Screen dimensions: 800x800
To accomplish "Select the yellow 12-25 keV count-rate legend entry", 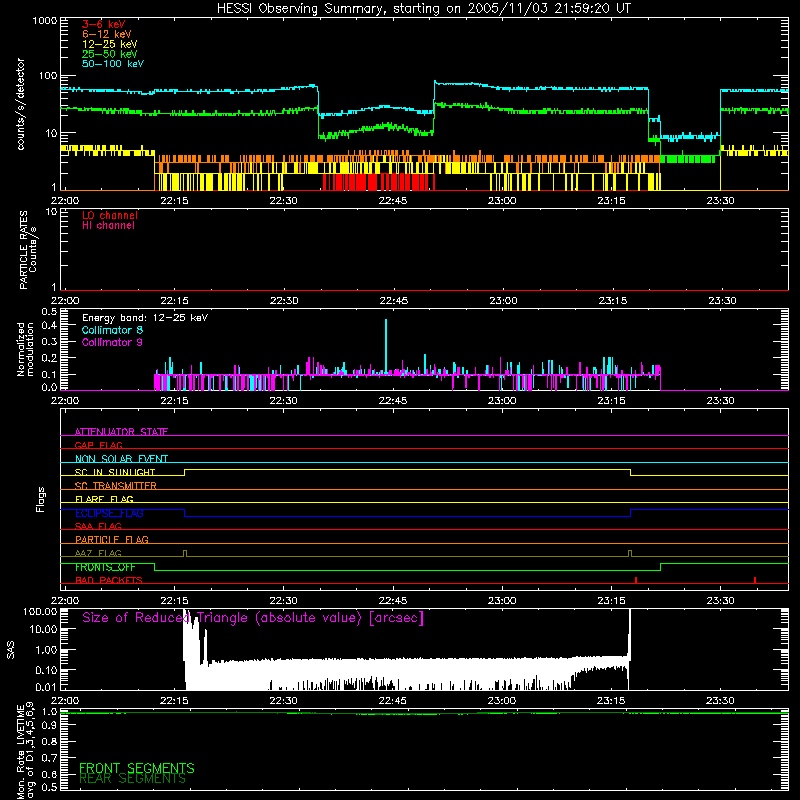I will (x=109, y=44).
